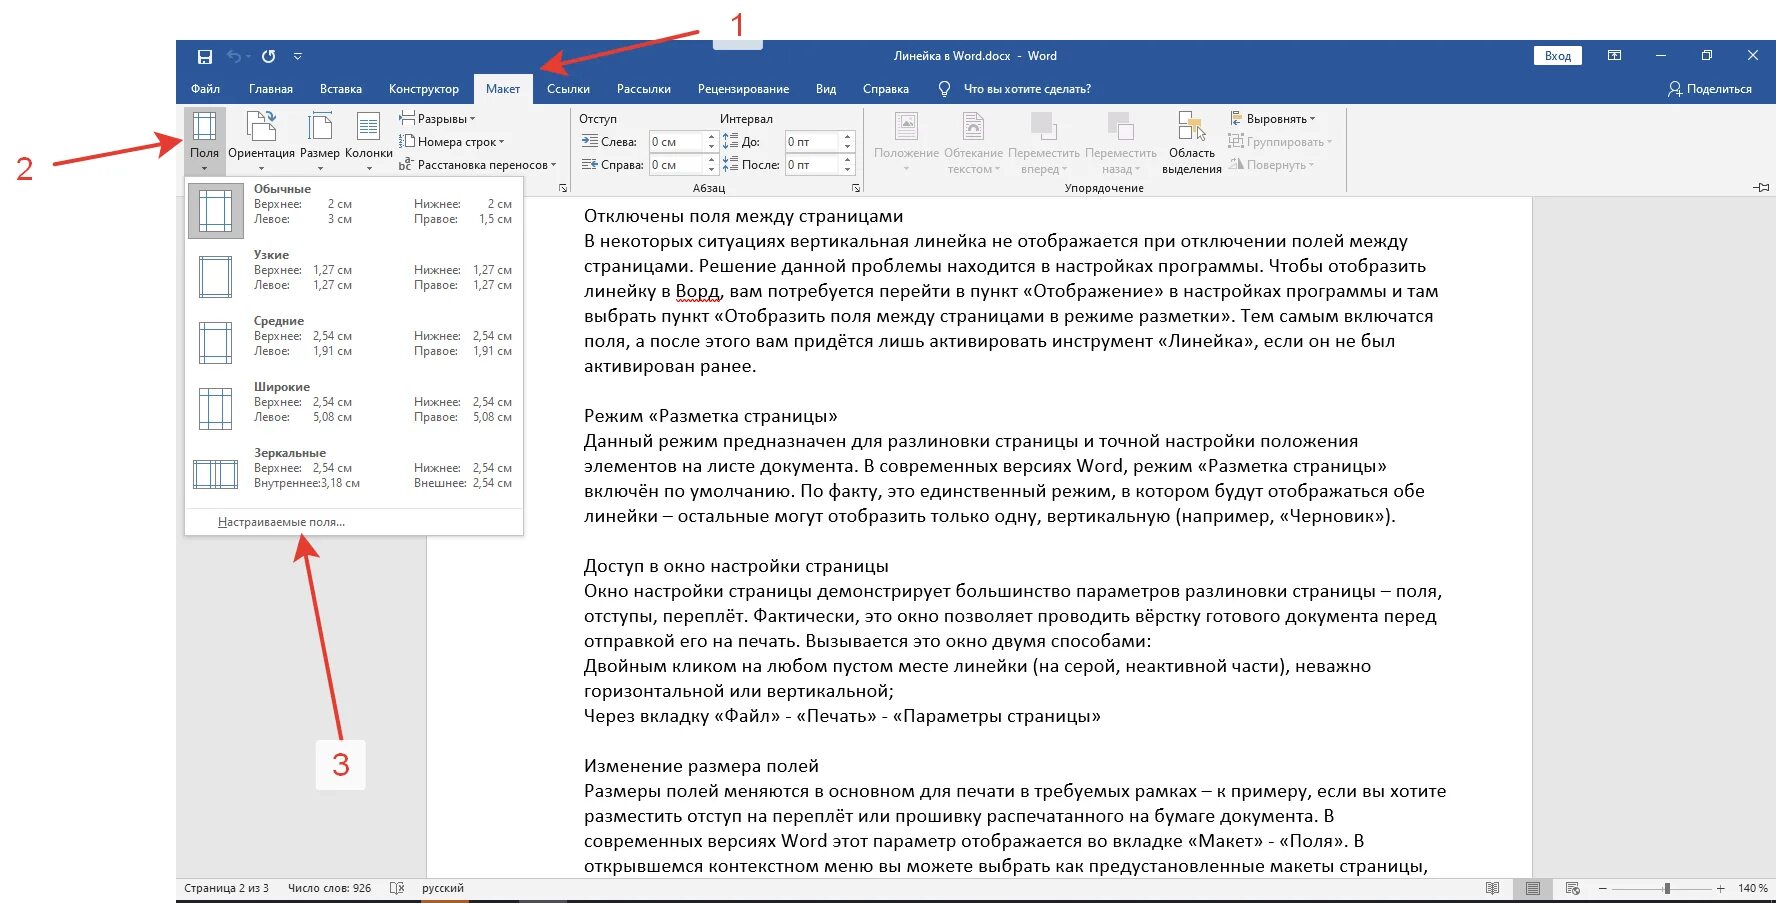Screen dimensions: 1776x903
Task: Switch to Read Mode view icon
Action: coord(1493,888)
